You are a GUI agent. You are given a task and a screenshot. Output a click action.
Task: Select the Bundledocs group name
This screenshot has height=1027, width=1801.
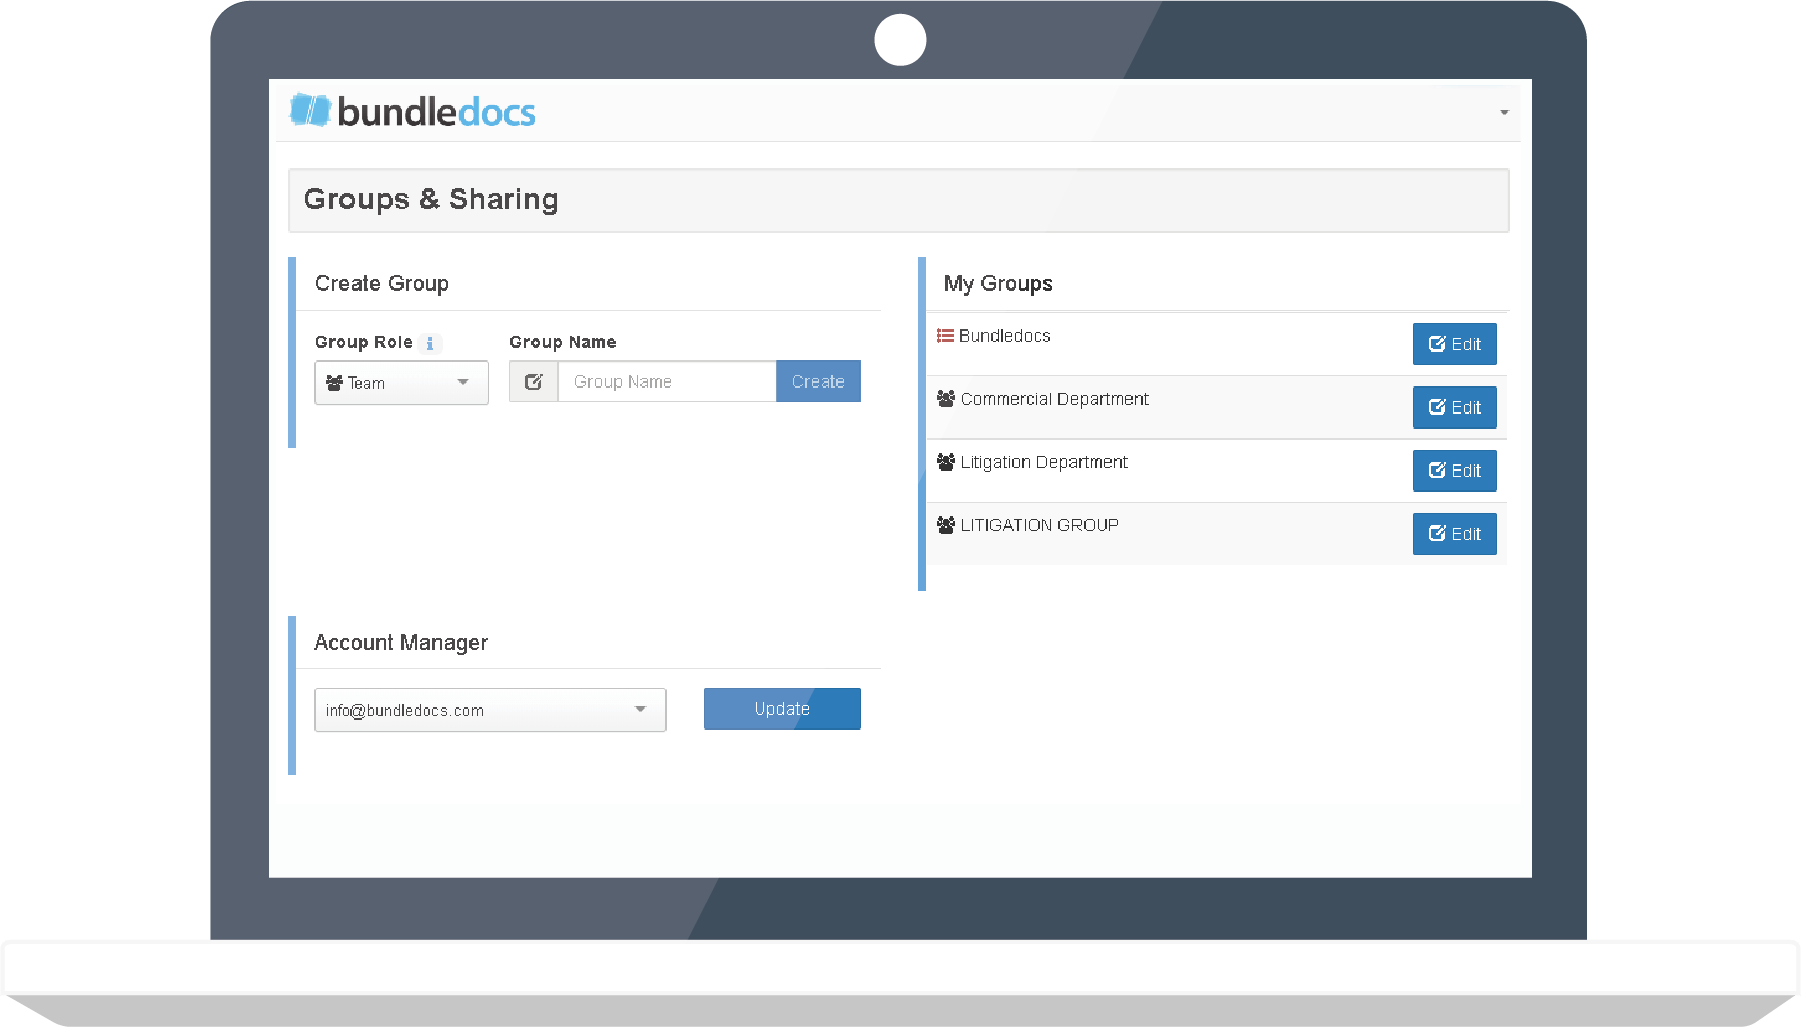pyautogui.click(x=1005, y=336)
